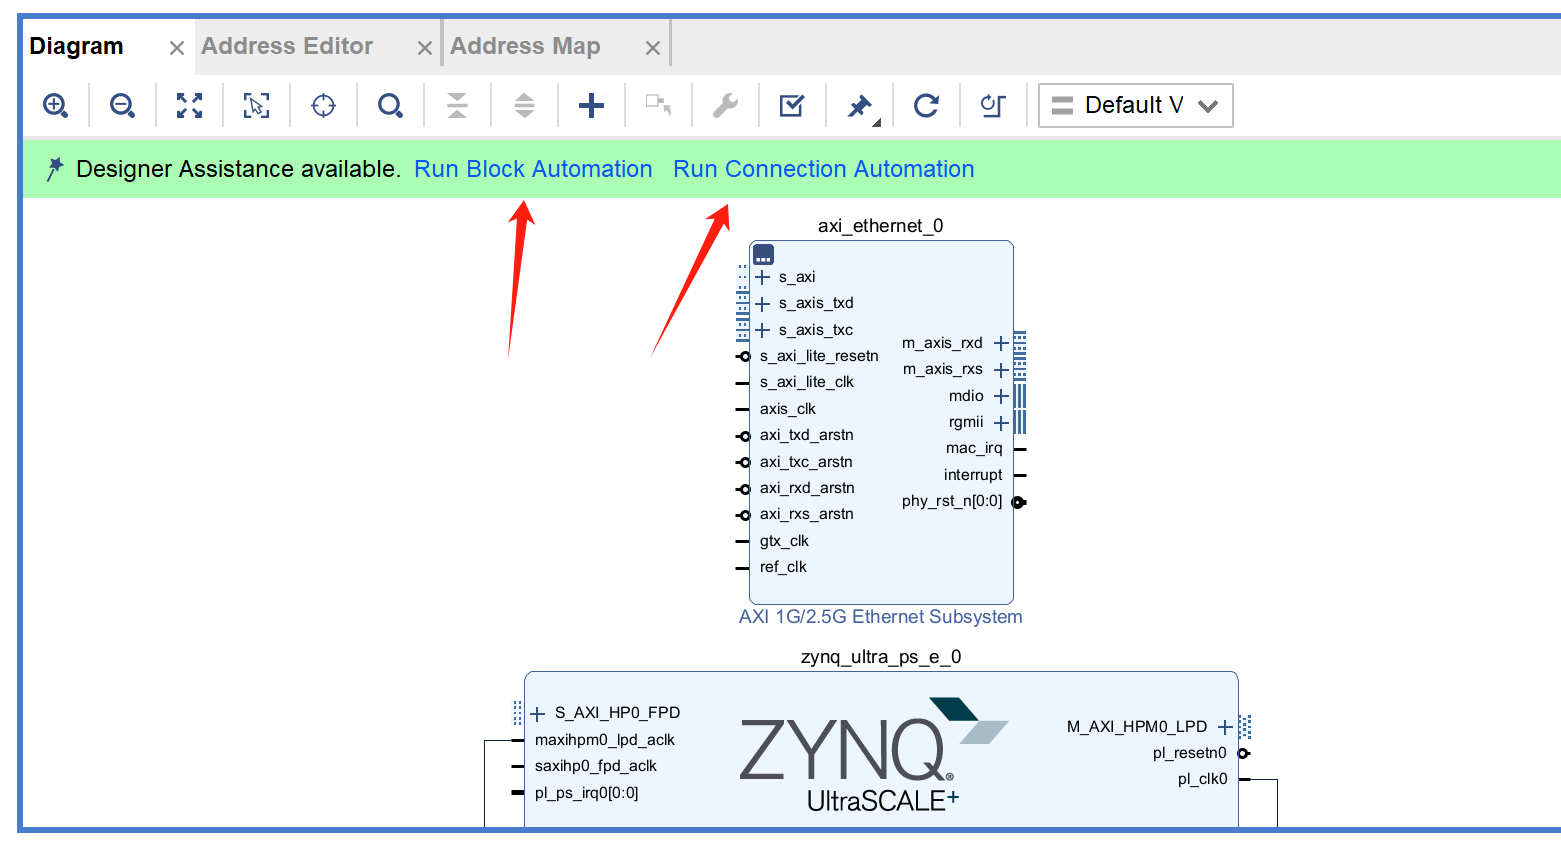Select the axi_txc_arstn pin
The image size is (1561, 855).
pos(806,462)
